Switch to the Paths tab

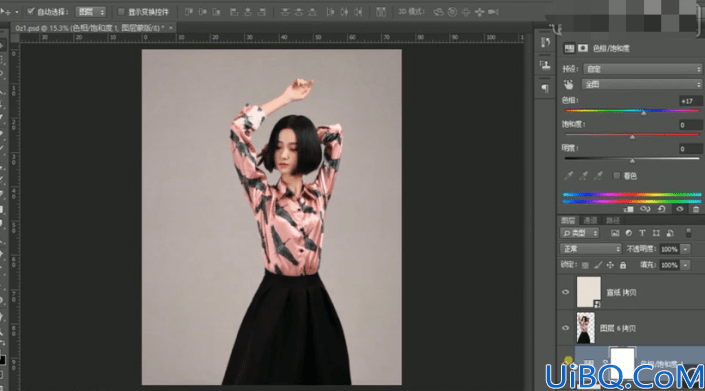point(613,220)
